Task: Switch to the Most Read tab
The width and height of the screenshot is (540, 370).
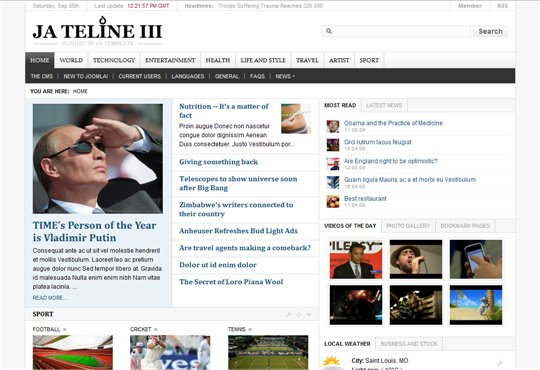Action: tap(340, 105)
